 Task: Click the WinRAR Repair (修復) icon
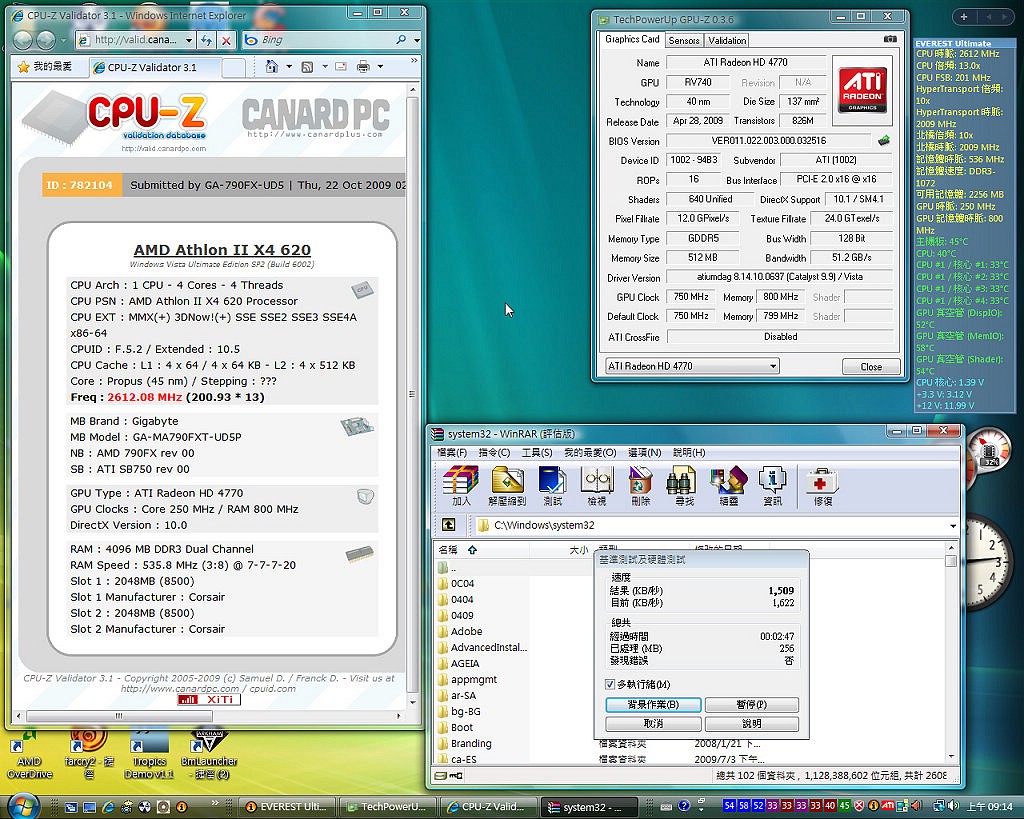[x=822, y=486]
